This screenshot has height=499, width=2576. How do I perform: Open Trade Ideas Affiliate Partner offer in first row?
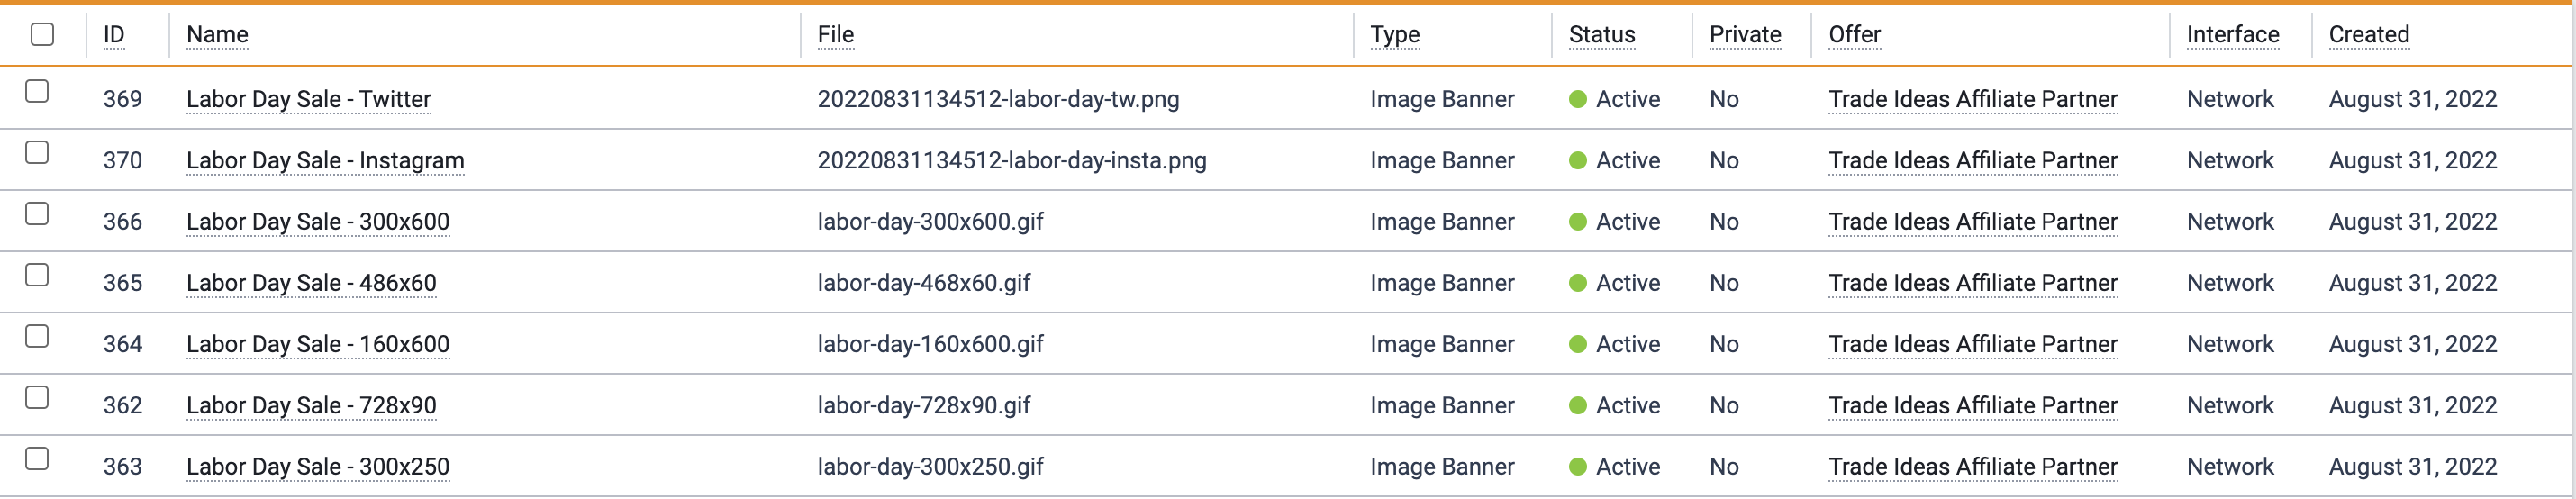pyautogui.click(x=1972, y=99)
